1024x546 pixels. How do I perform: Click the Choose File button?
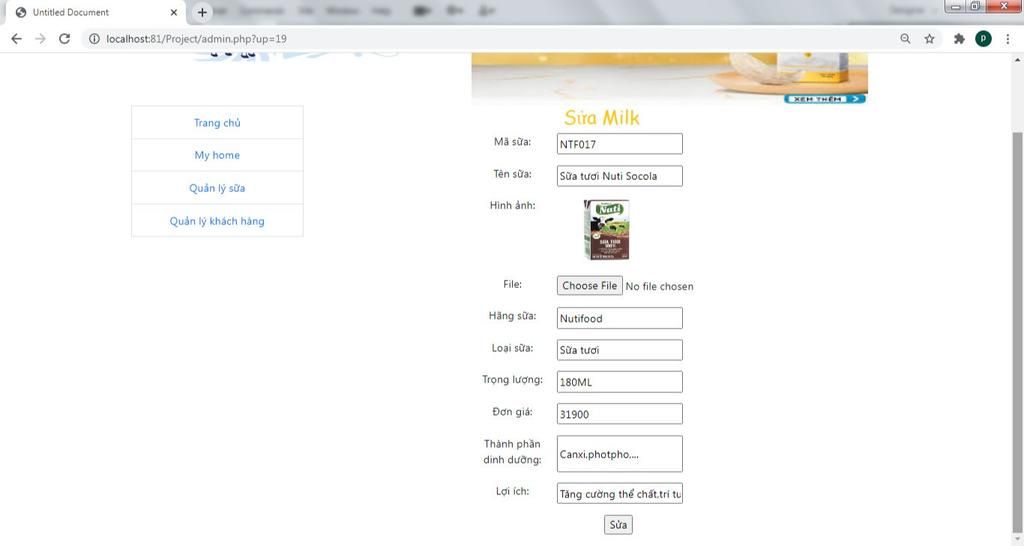[590, 285]
